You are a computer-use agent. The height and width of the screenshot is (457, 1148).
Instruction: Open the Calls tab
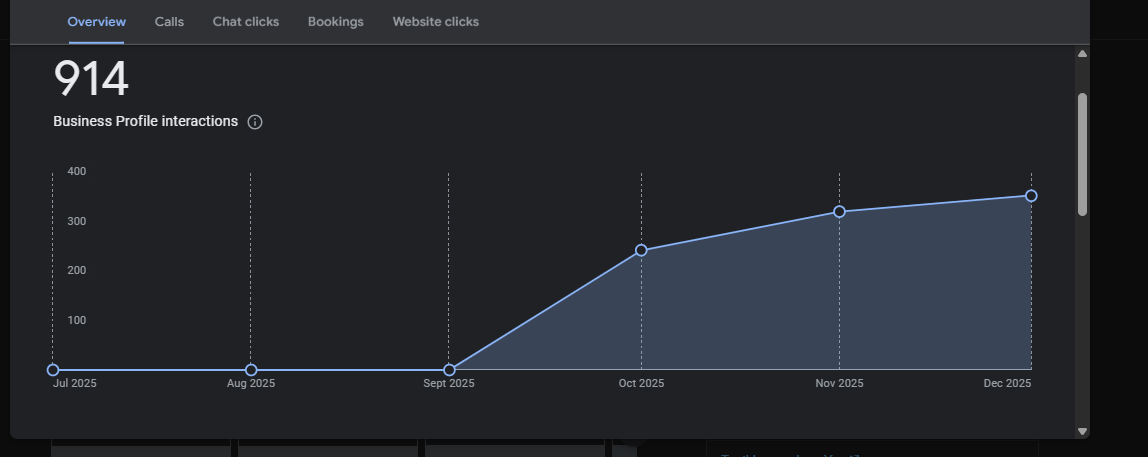169,21
